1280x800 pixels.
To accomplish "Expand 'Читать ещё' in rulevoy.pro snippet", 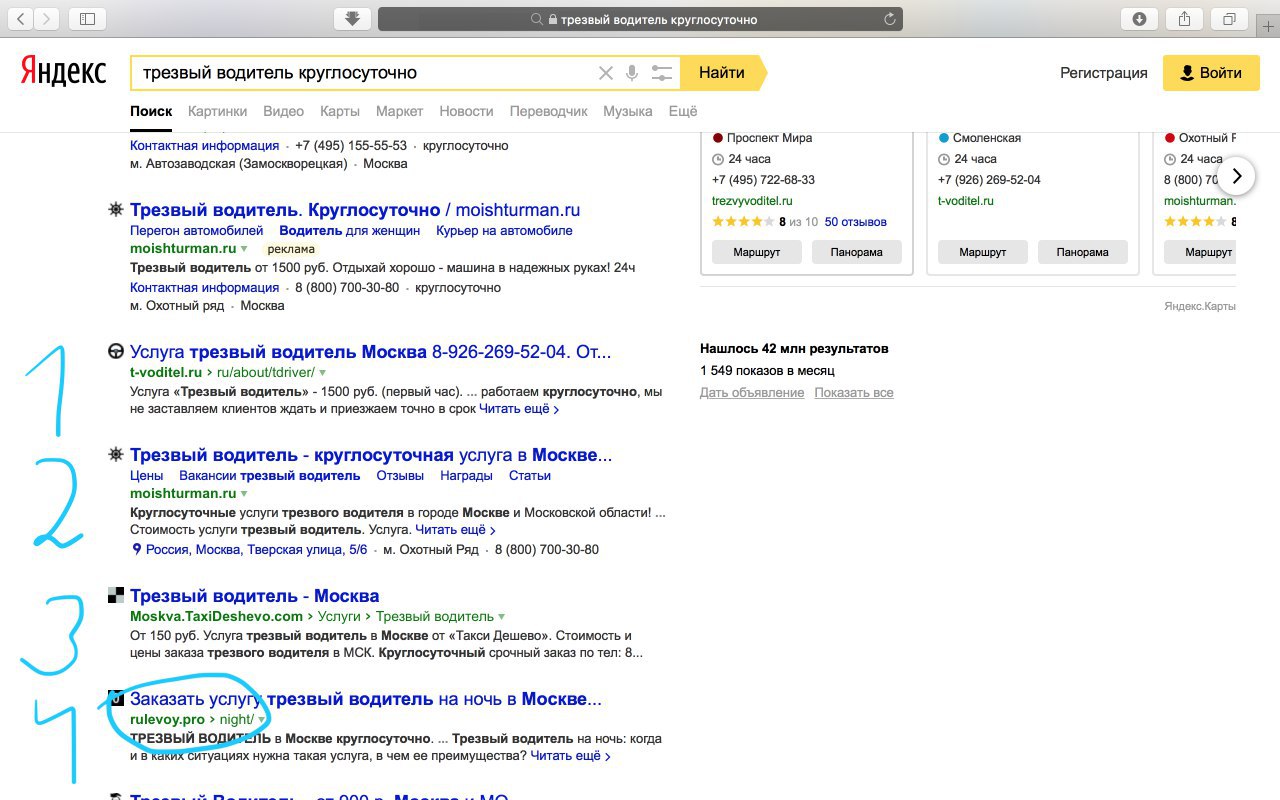I will tap(571, 756).
